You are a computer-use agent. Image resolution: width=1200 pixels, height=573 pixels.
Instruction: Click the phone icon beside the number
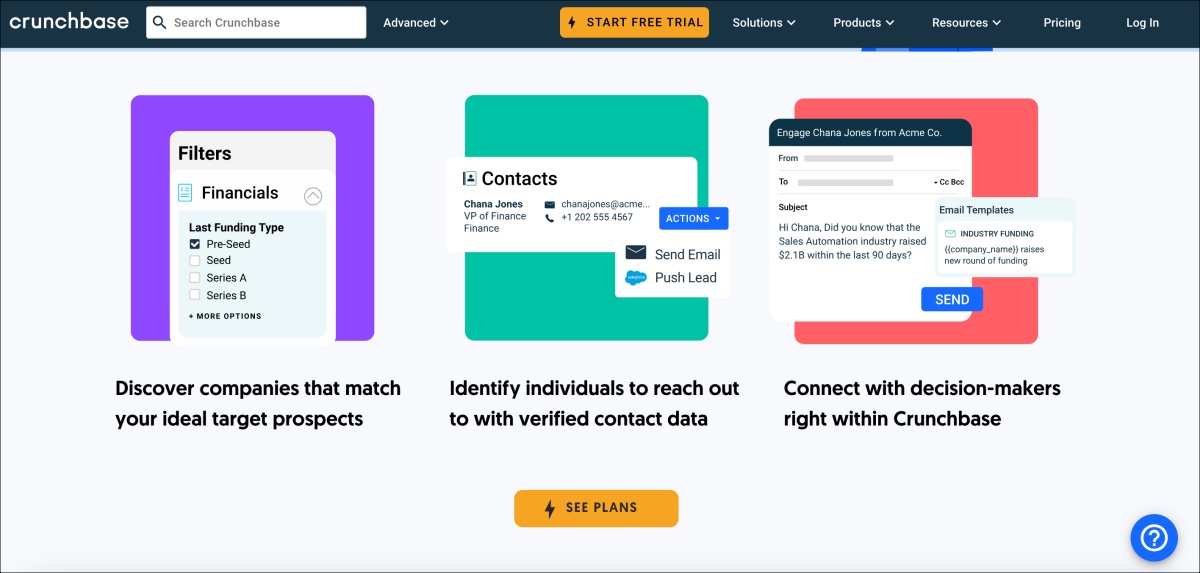point(550,217)
